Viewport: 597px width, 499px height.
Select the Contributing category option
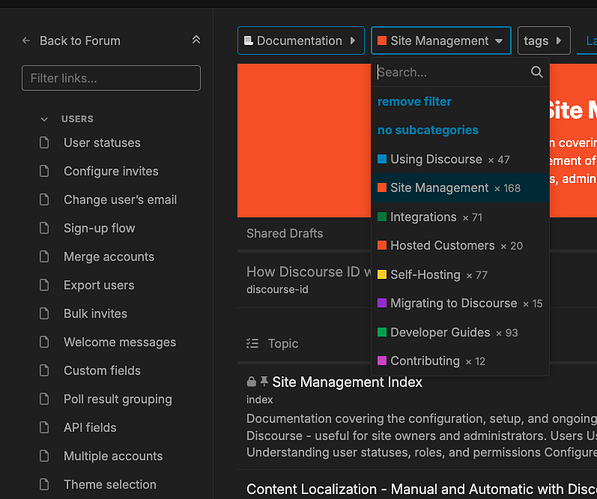click(460, 361)
